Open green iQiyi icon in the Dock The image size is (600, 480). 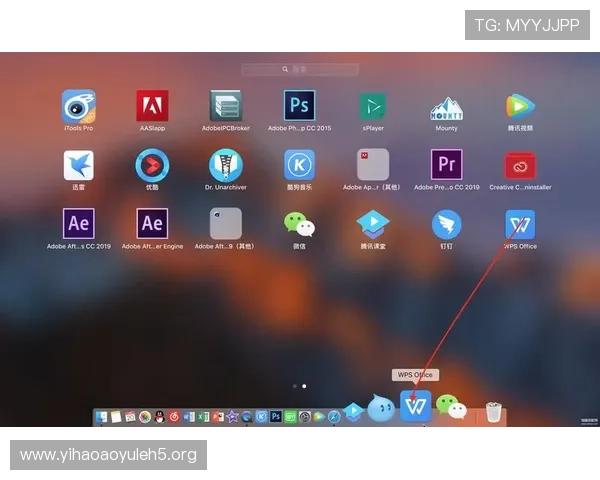coord(290,416)
